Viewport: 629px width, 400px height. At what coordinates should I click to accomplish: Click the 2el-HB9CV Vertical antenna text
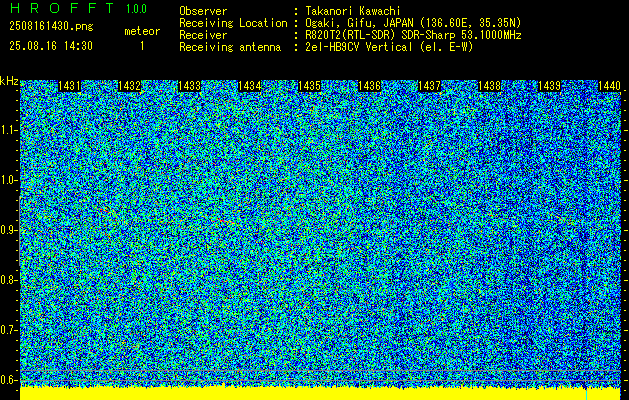pyautogui.click(x=389, y=47)
